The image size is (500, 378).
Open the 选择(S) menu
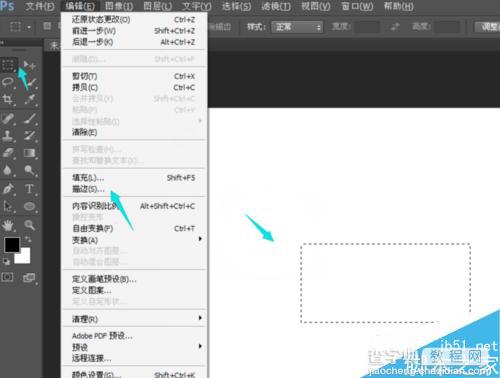pos(236,6)
